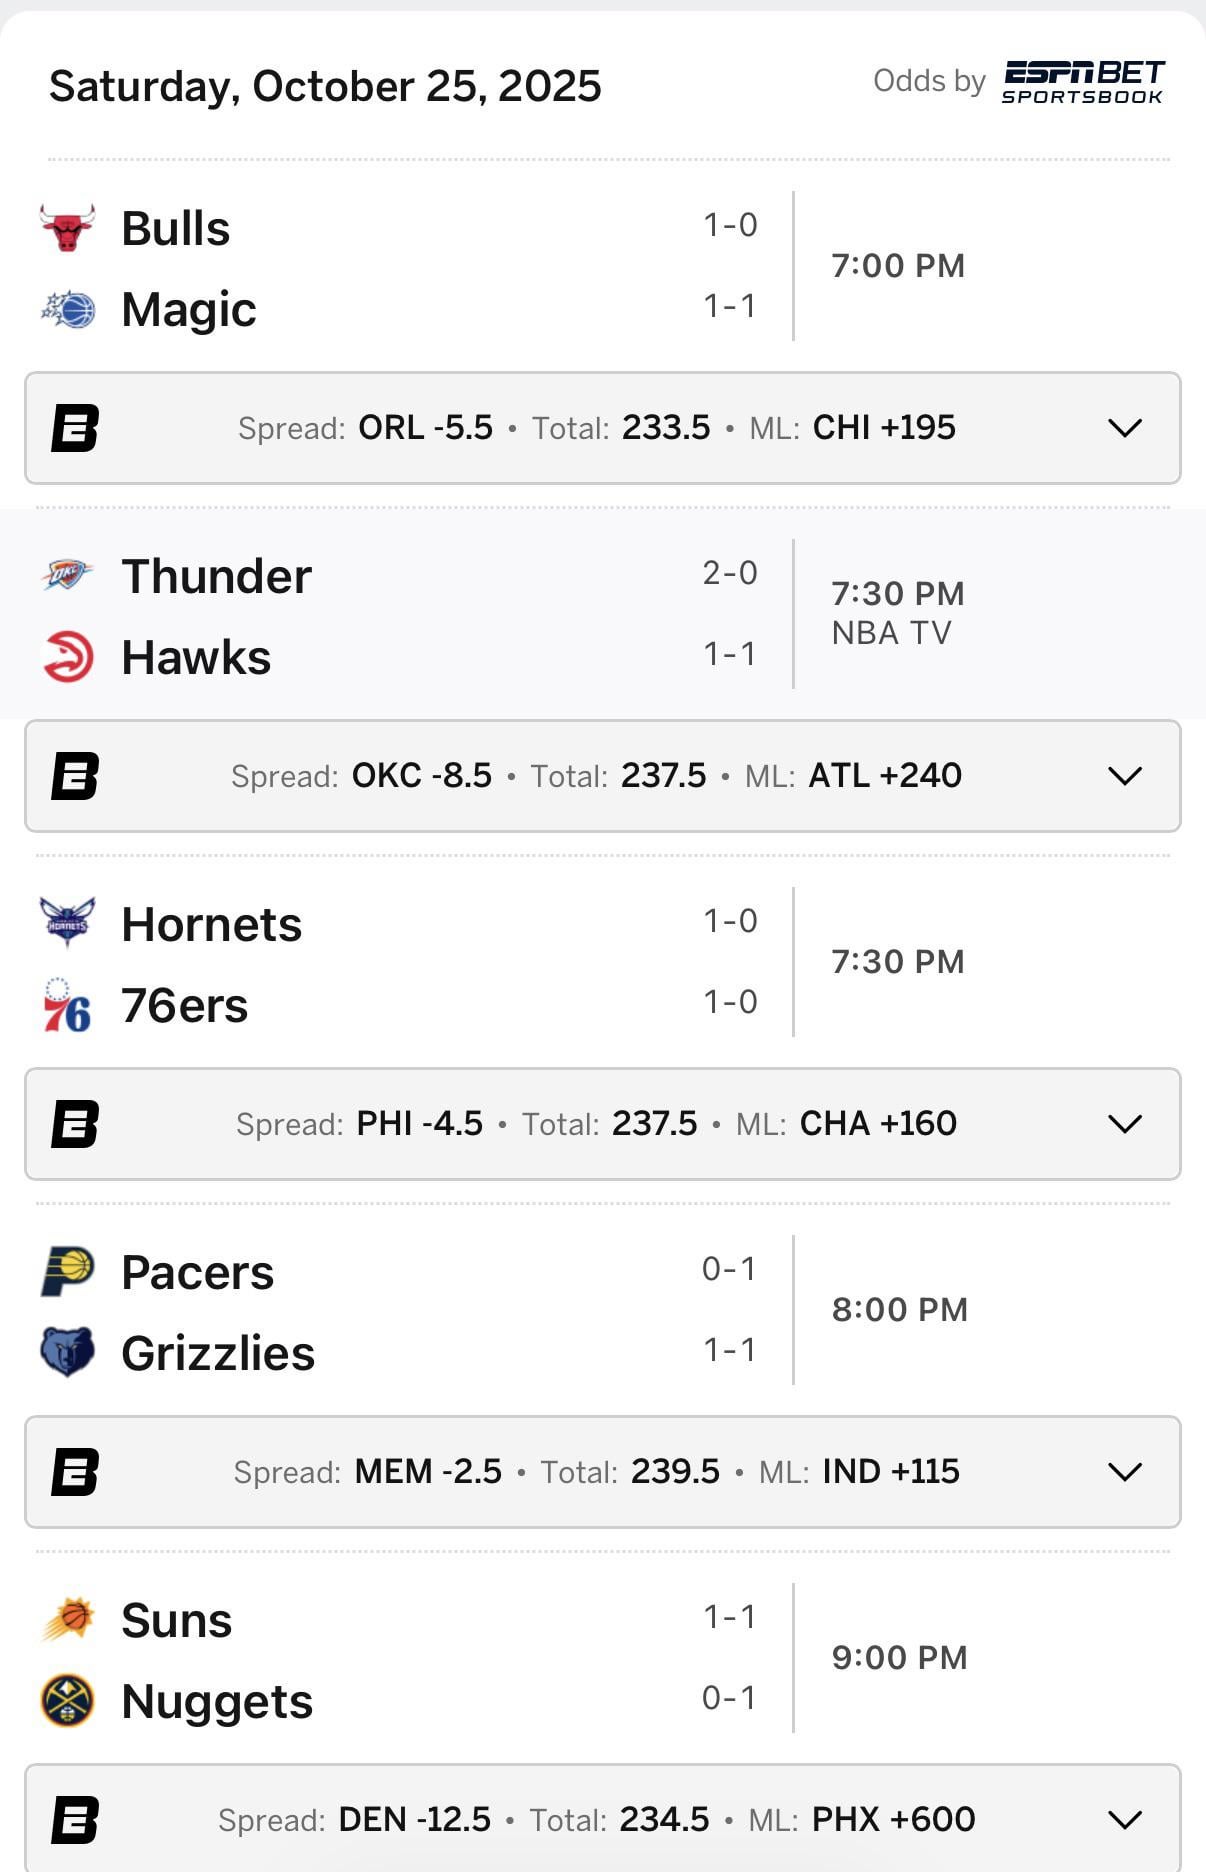
Task: Tap the Thunder team logo
Action: (x=68, y=575)
